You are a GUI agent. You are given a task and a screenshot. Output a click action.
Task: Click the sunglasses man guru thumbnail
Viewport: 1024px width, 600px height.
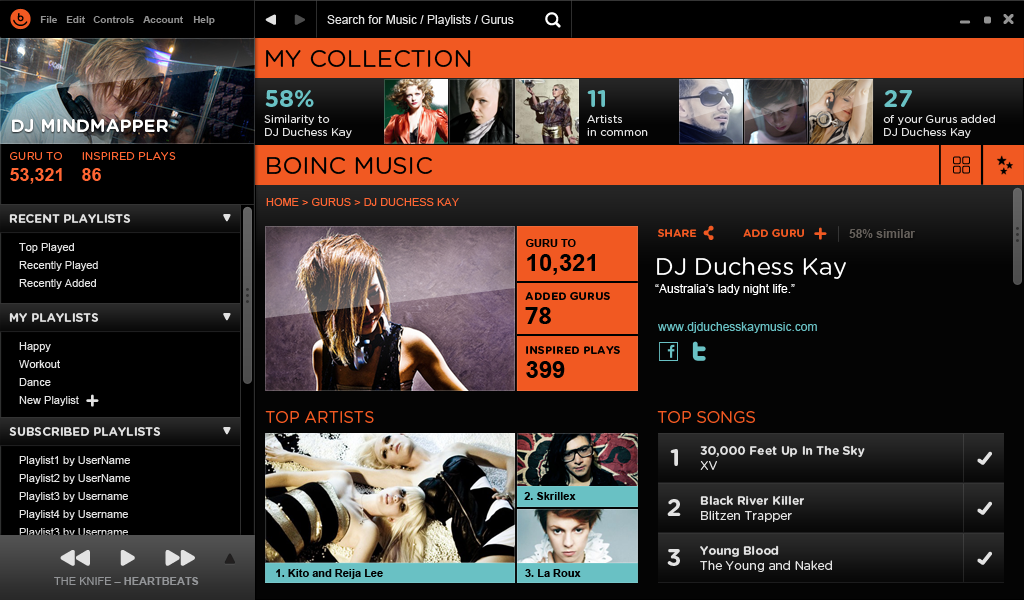click(711, 112)
